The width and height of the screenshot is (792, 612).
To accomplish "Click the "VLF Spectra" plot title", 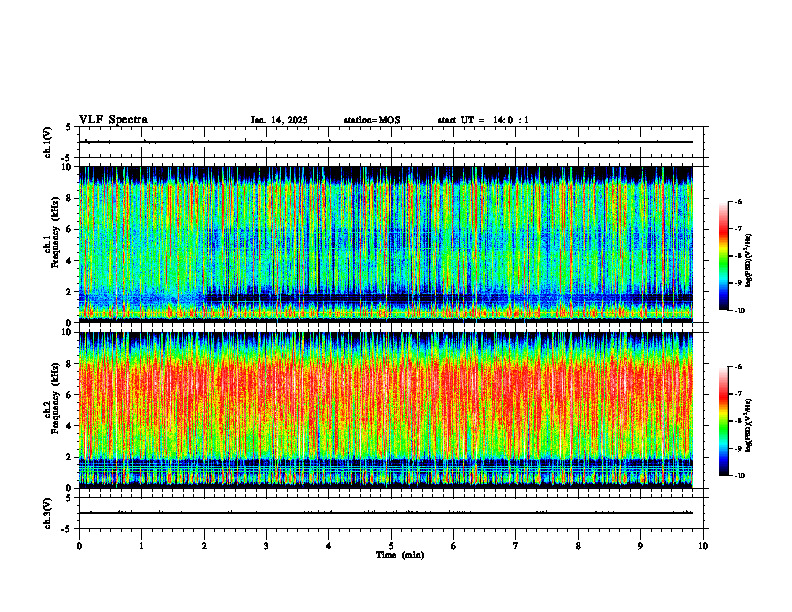I will tap(113, 119).
